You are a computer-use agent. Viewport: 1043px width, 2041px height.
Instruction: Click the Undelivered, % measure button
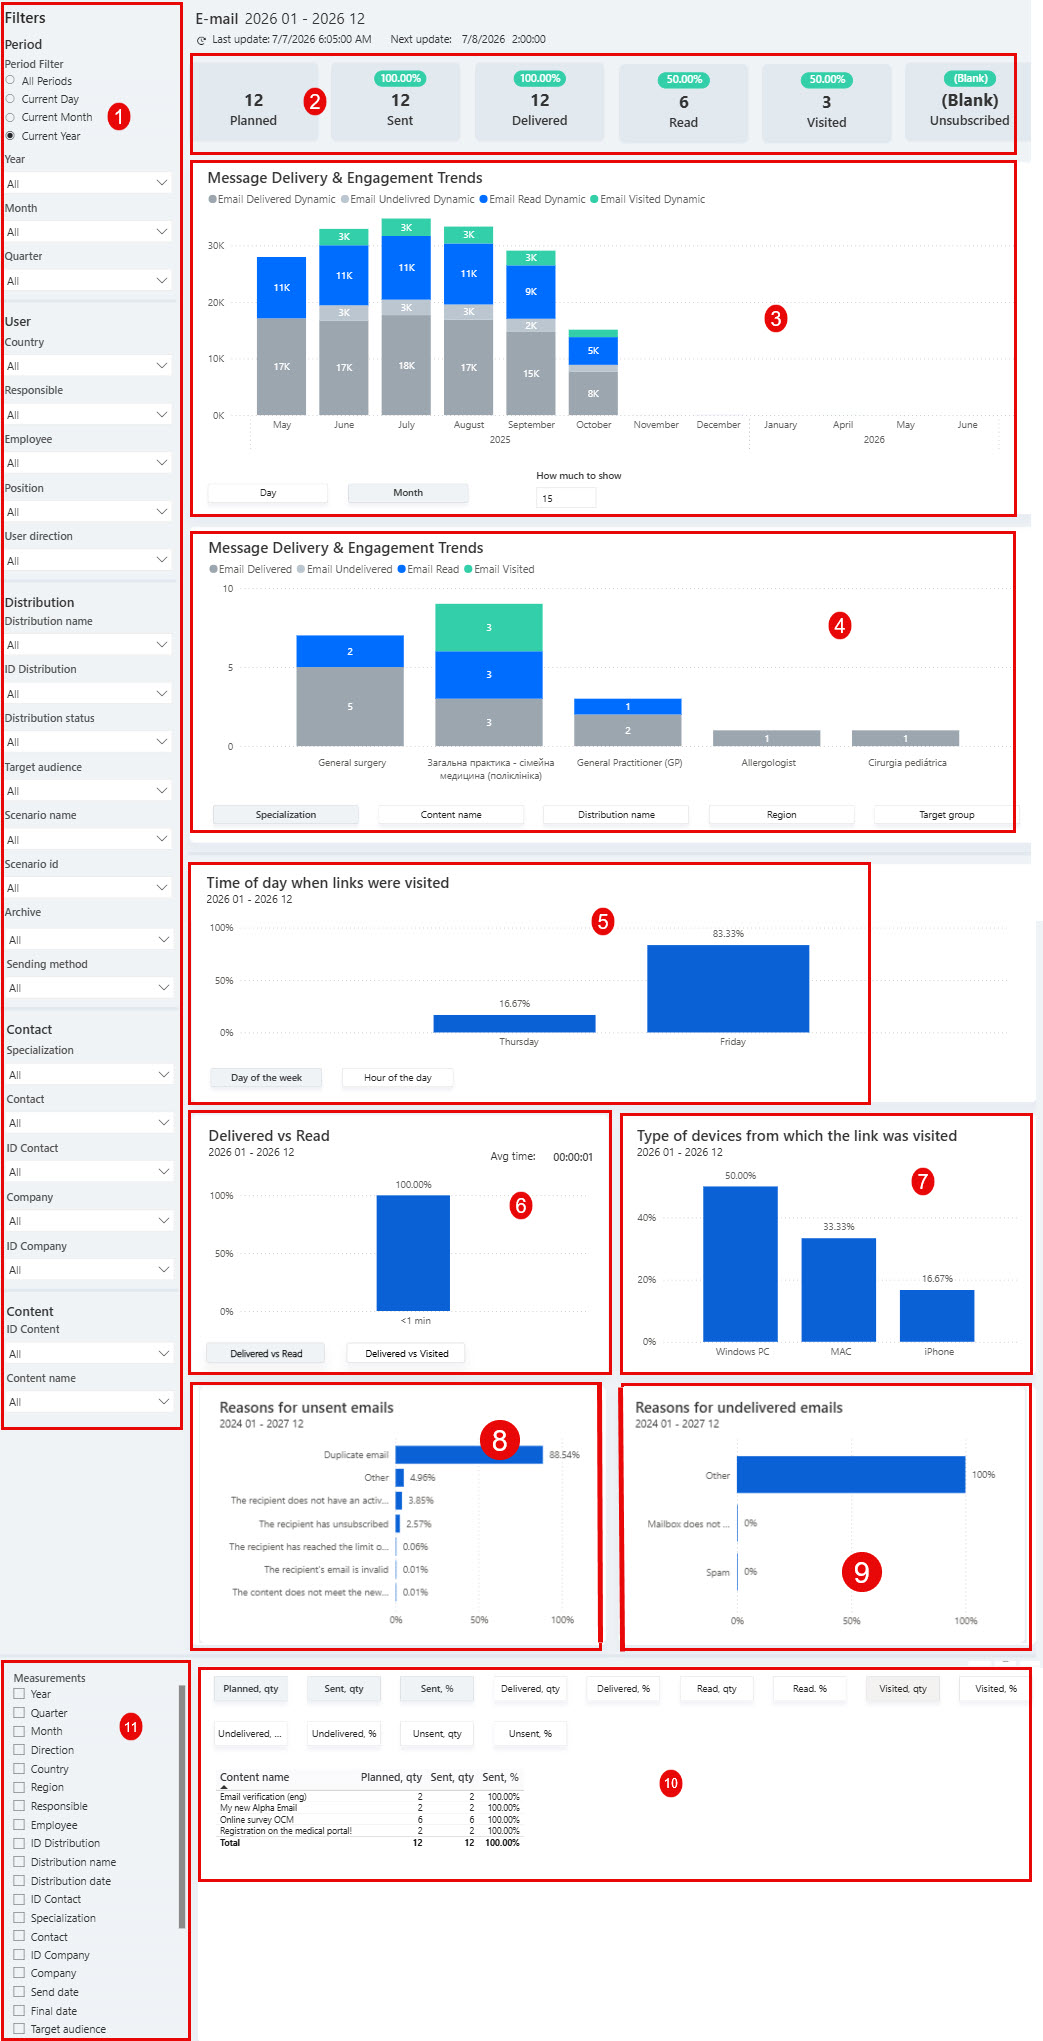pyautogui.click(x=344, y=1734)
